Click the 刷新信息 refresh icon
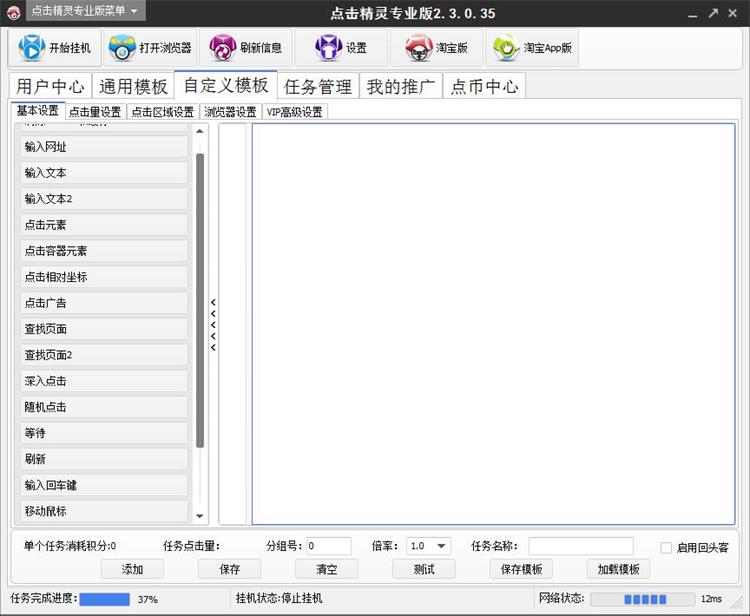Viewport: 750px width, 616px height. click(222, 48)
